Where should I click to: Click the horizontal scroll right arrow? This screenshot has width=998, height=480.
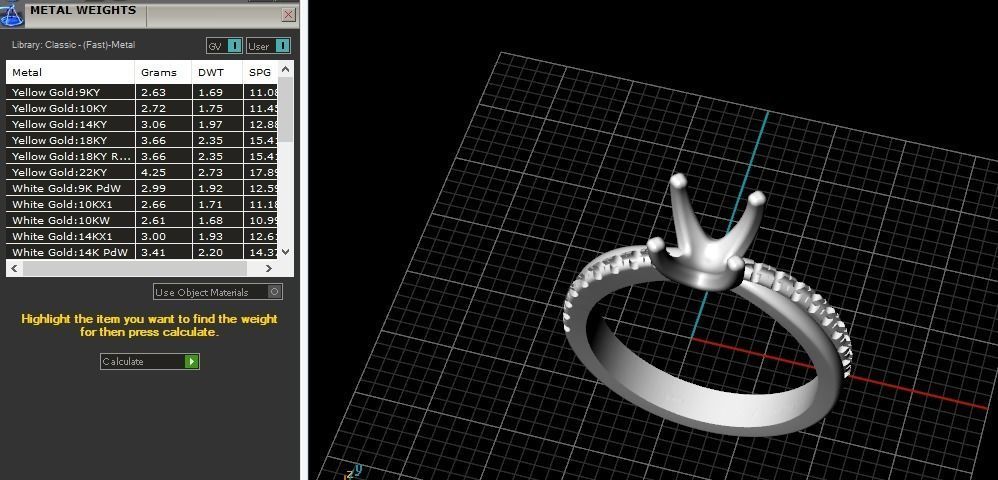point(269,269)
